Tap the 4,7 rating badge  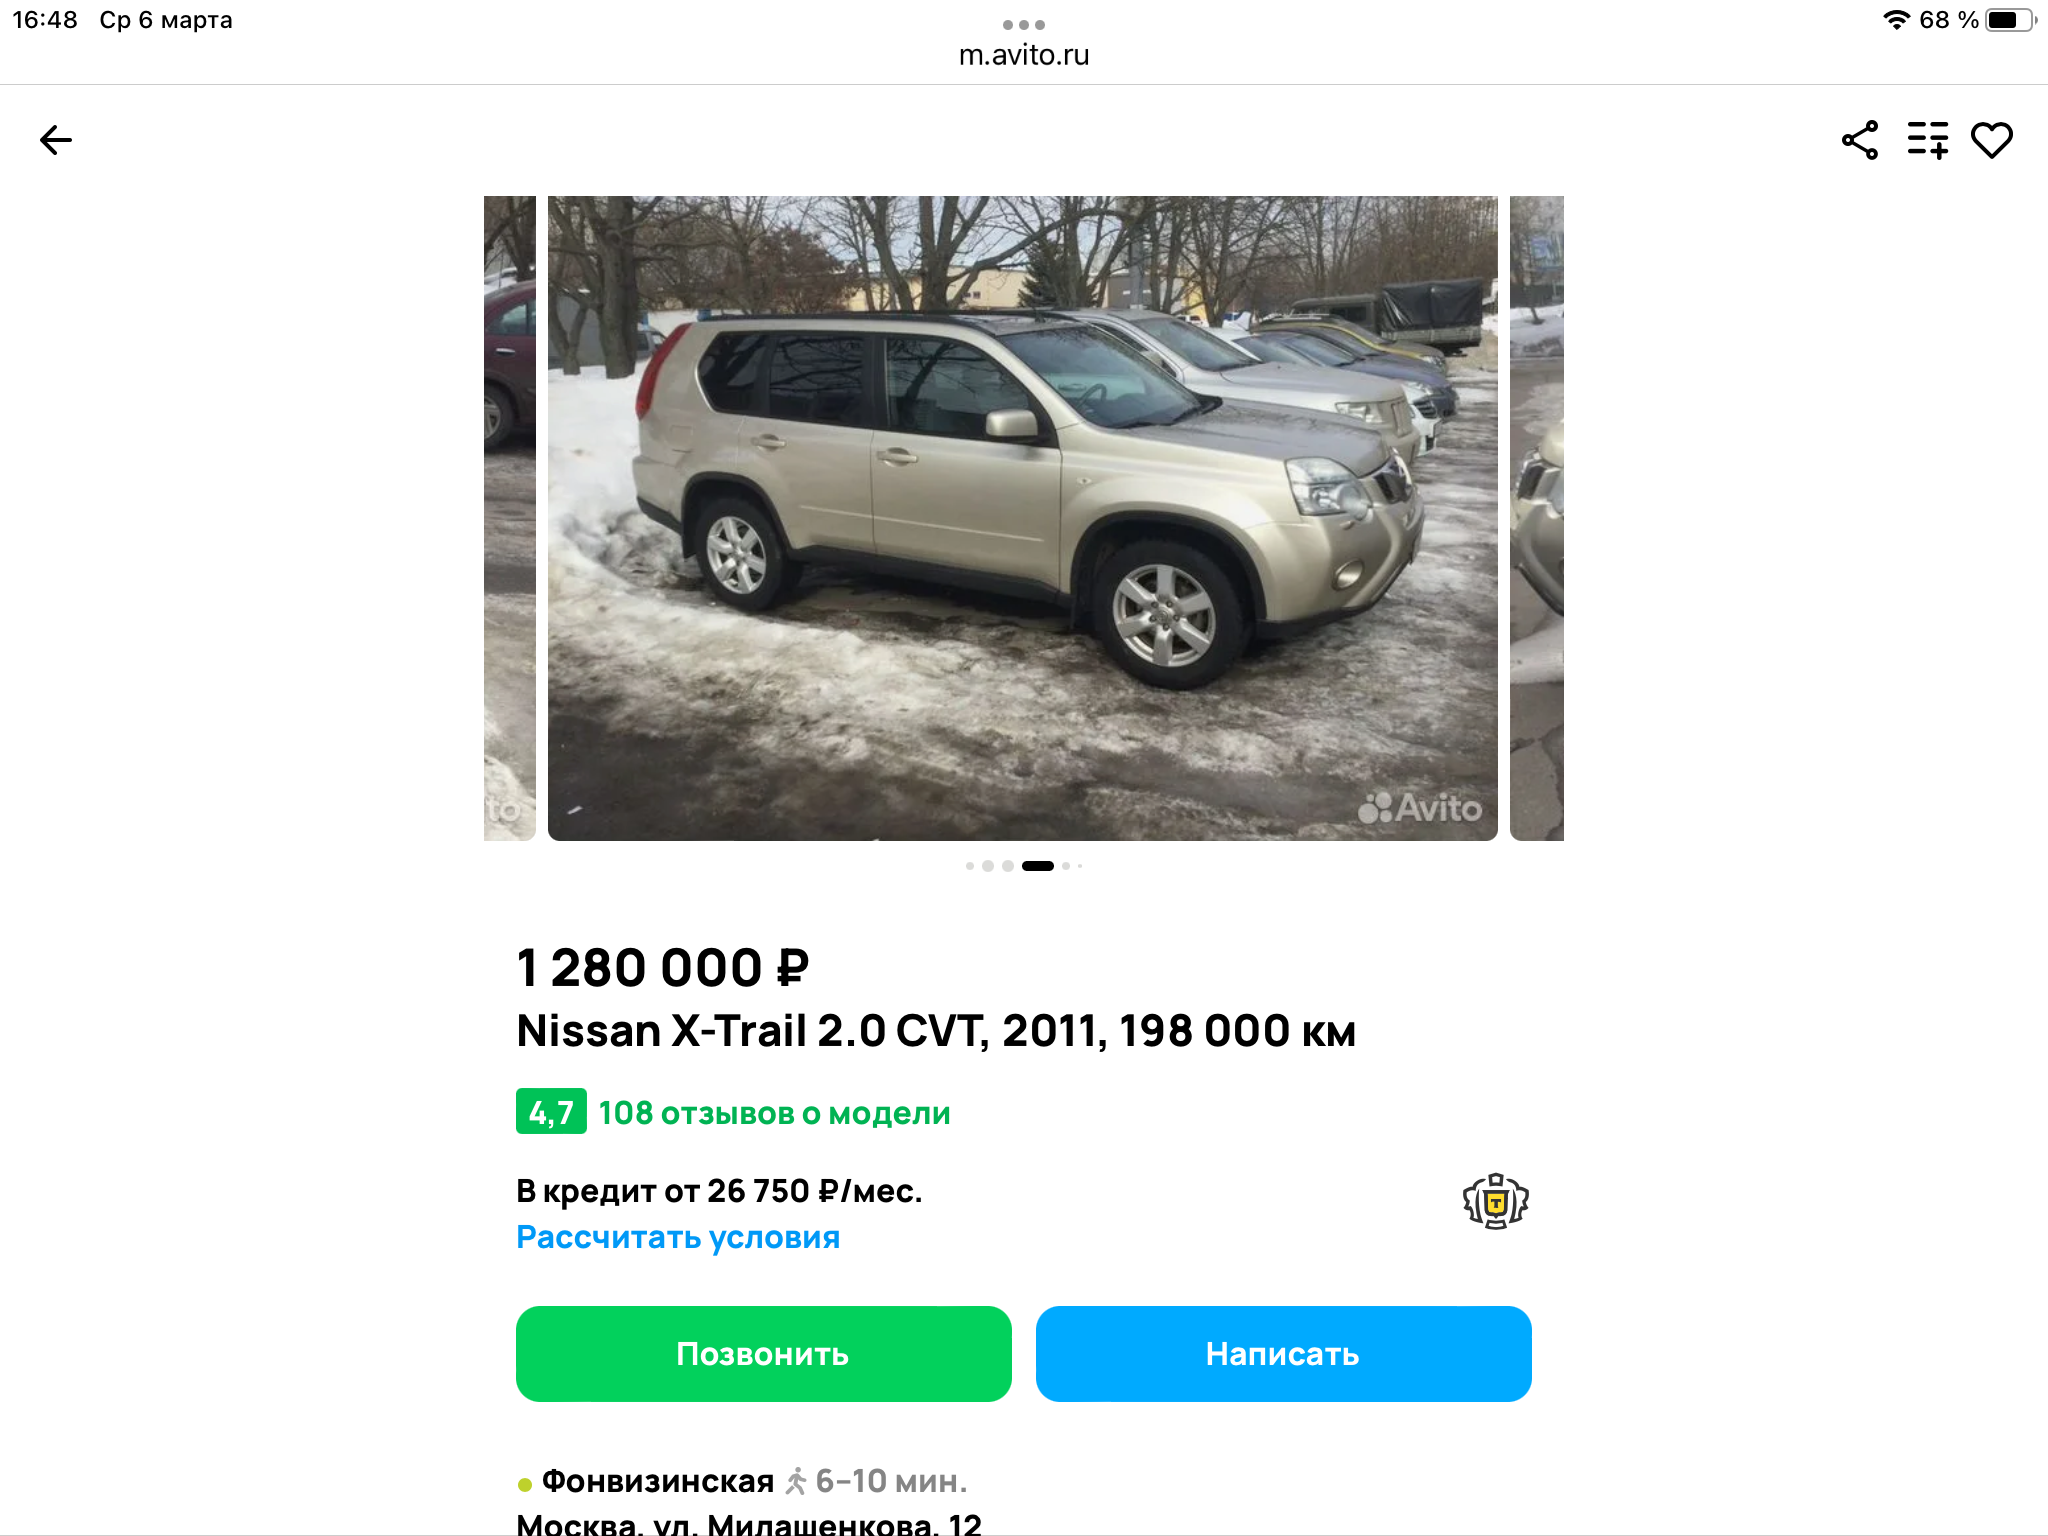tap(551, 1112)
